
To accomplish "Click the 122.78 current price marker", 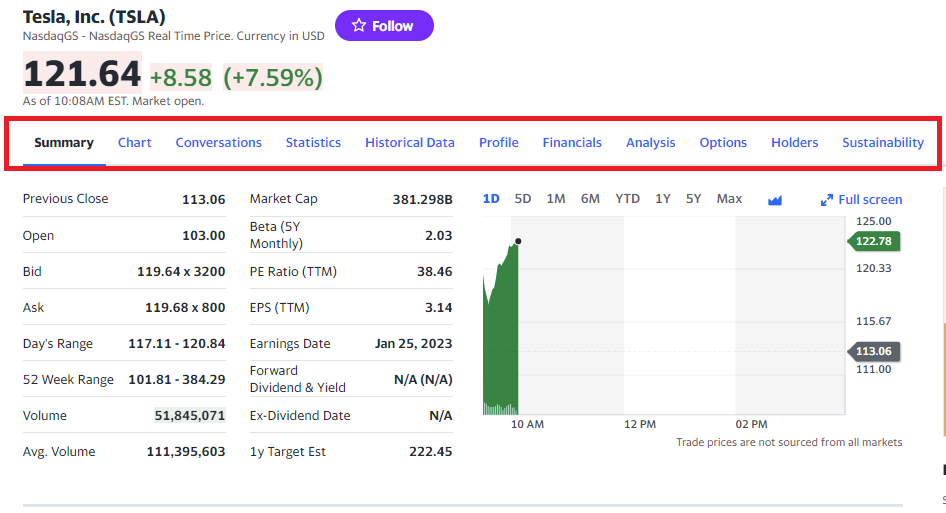I will [874, 241].
